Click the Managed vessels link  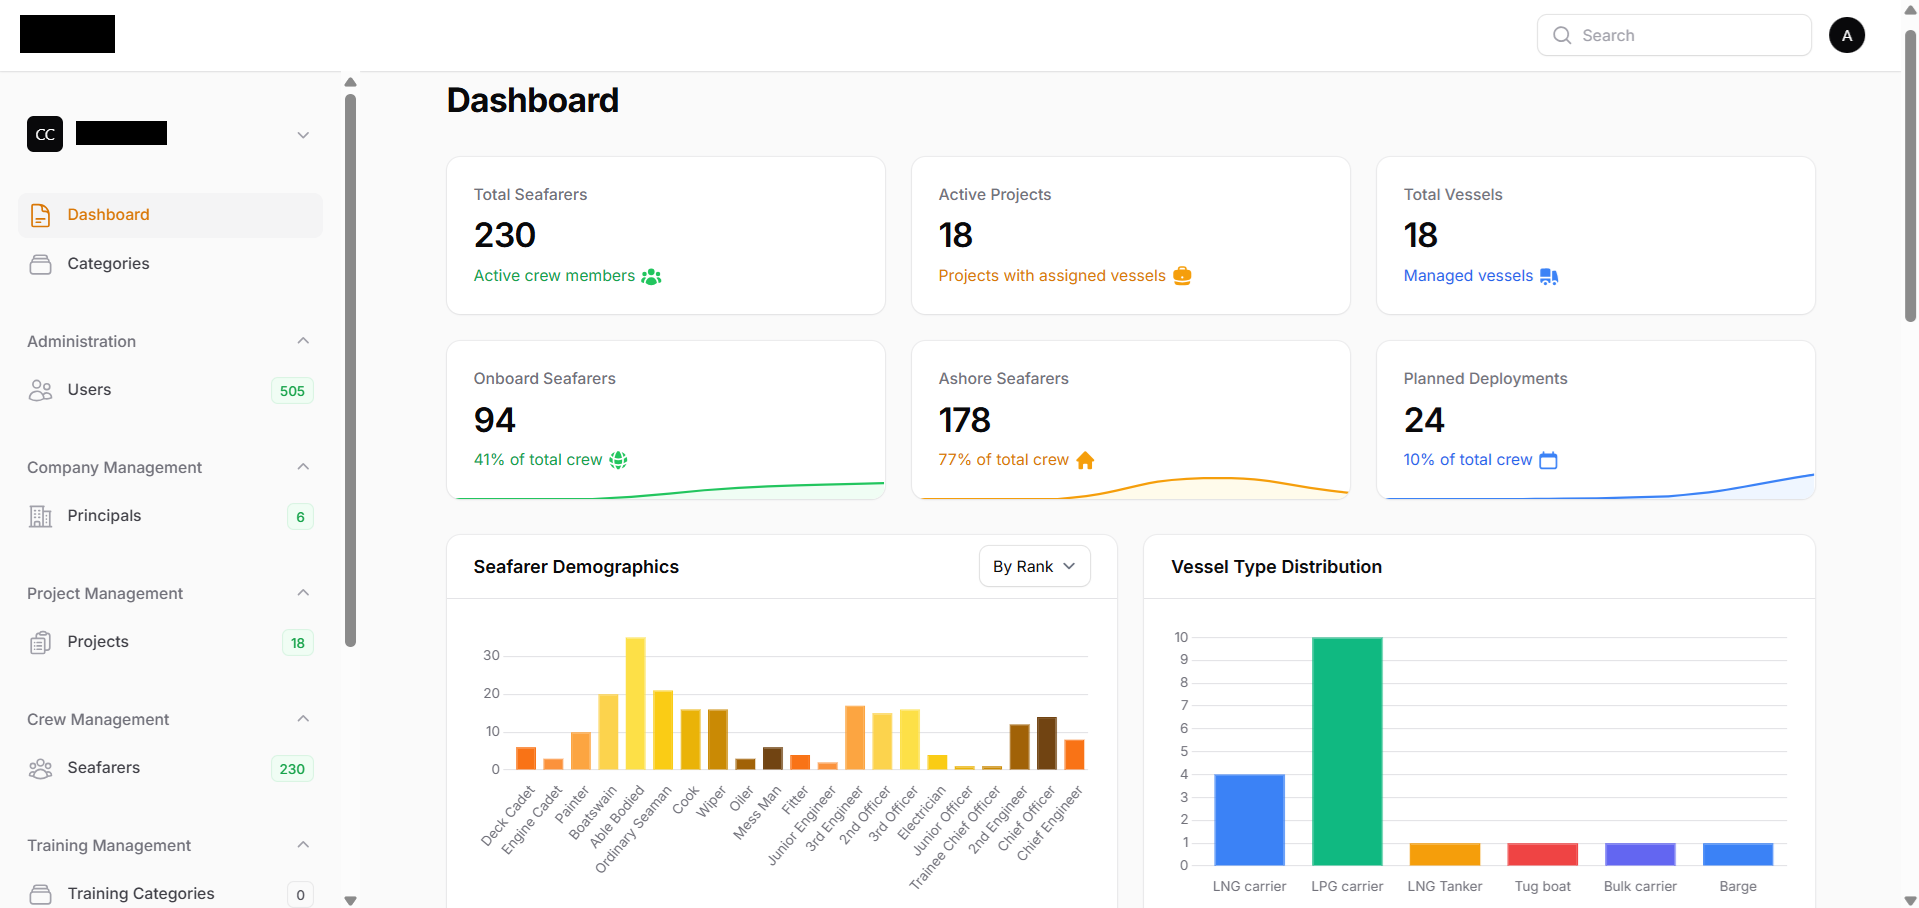click(1467, 276)
